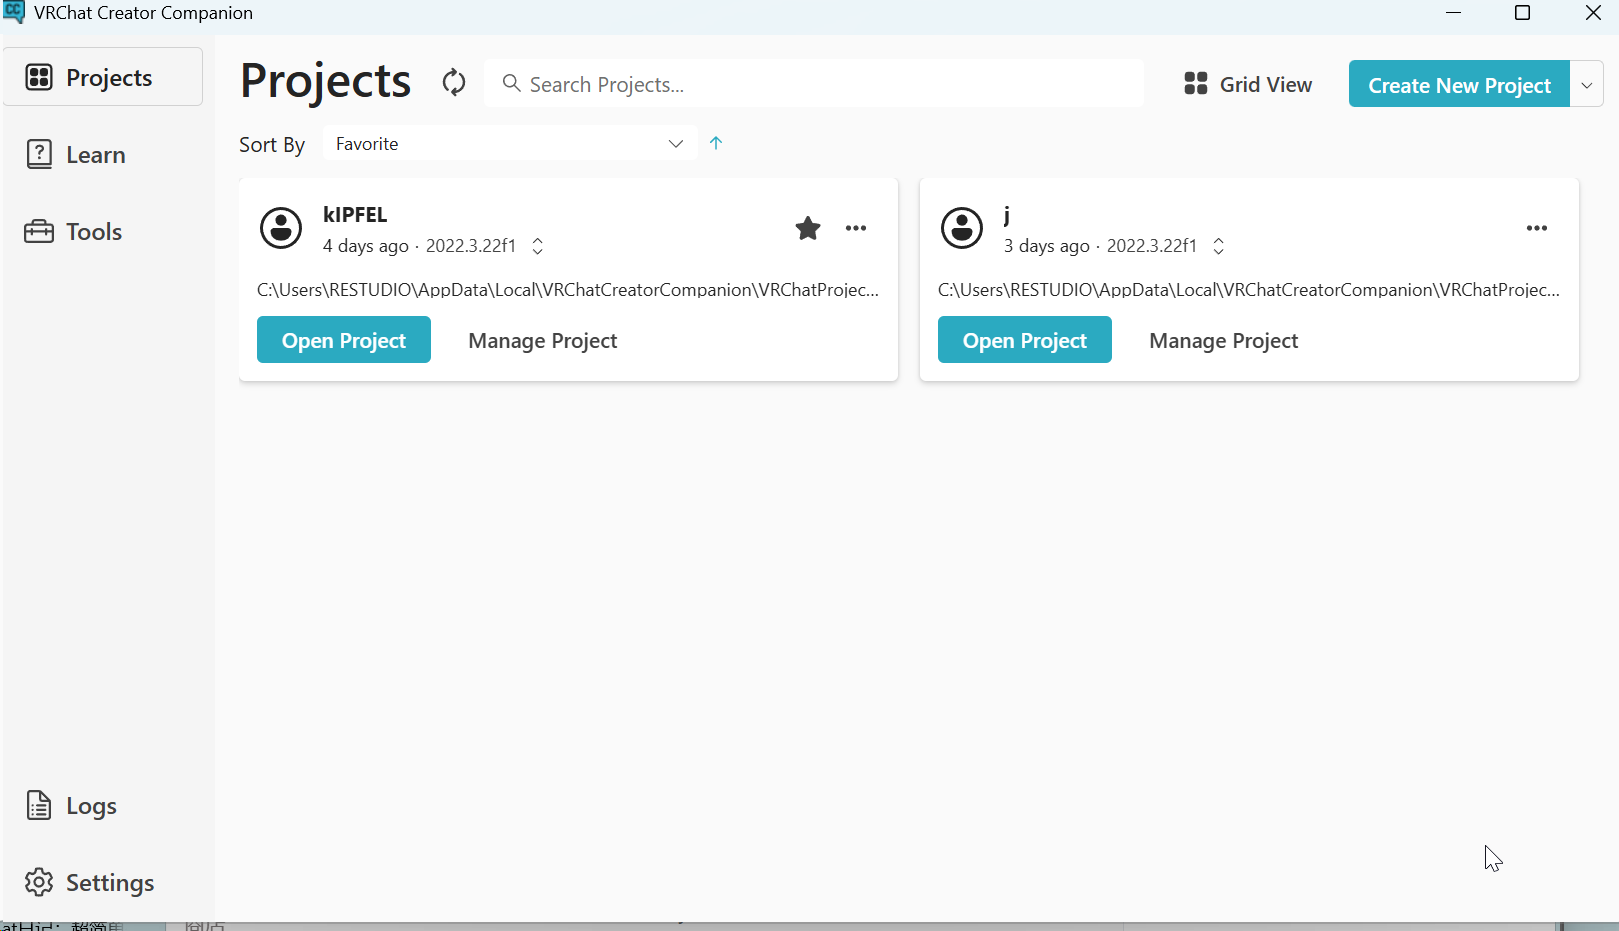
Task: Click Manage Project for project j
Action: pos(1223,341)
